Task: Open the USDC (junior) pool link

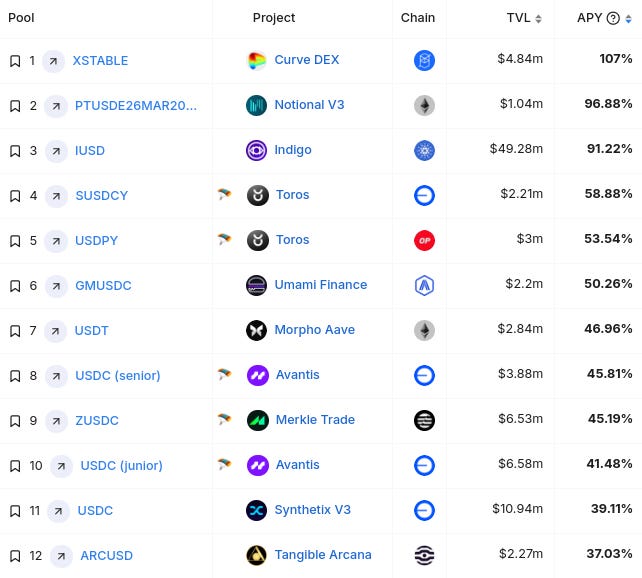Action: 122,466
